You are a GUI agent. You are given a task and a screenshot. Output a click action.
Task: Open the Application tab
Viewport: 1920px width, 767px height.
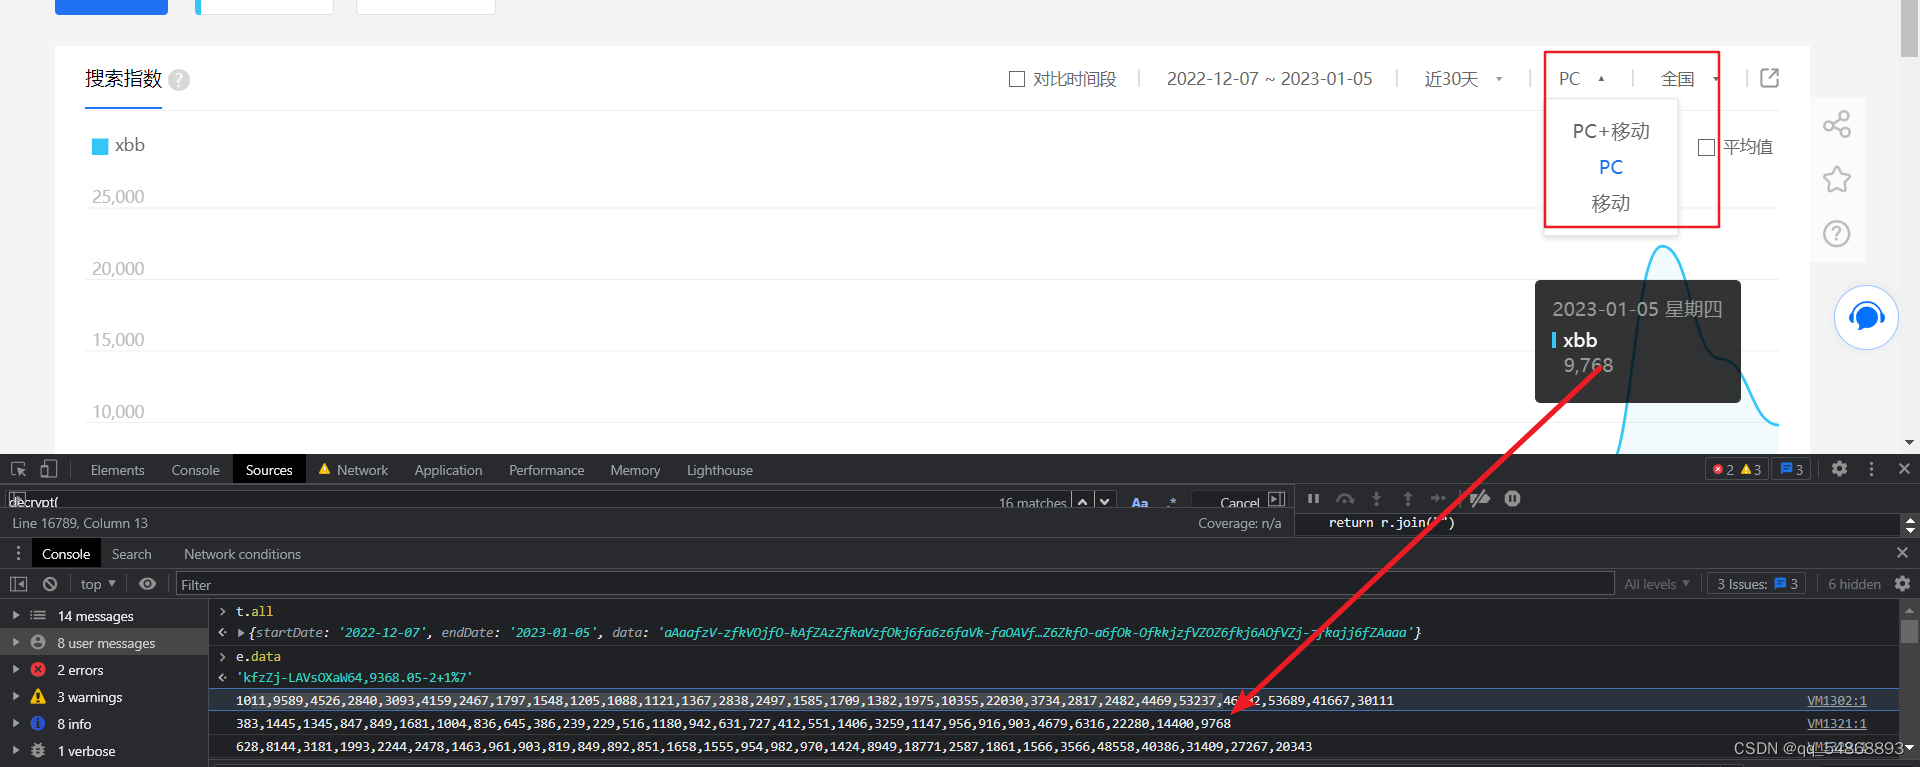tap(448, 470)
